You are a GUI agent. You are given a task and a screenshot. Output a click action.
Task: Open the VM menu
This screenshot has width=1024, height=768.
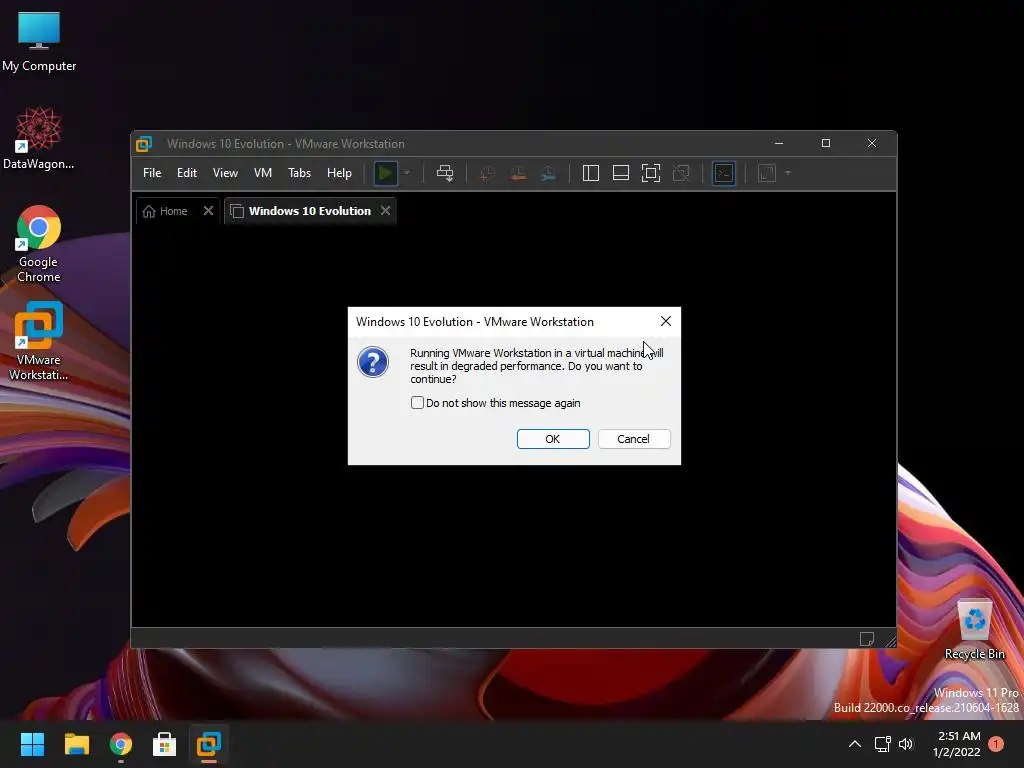point(263,173)
